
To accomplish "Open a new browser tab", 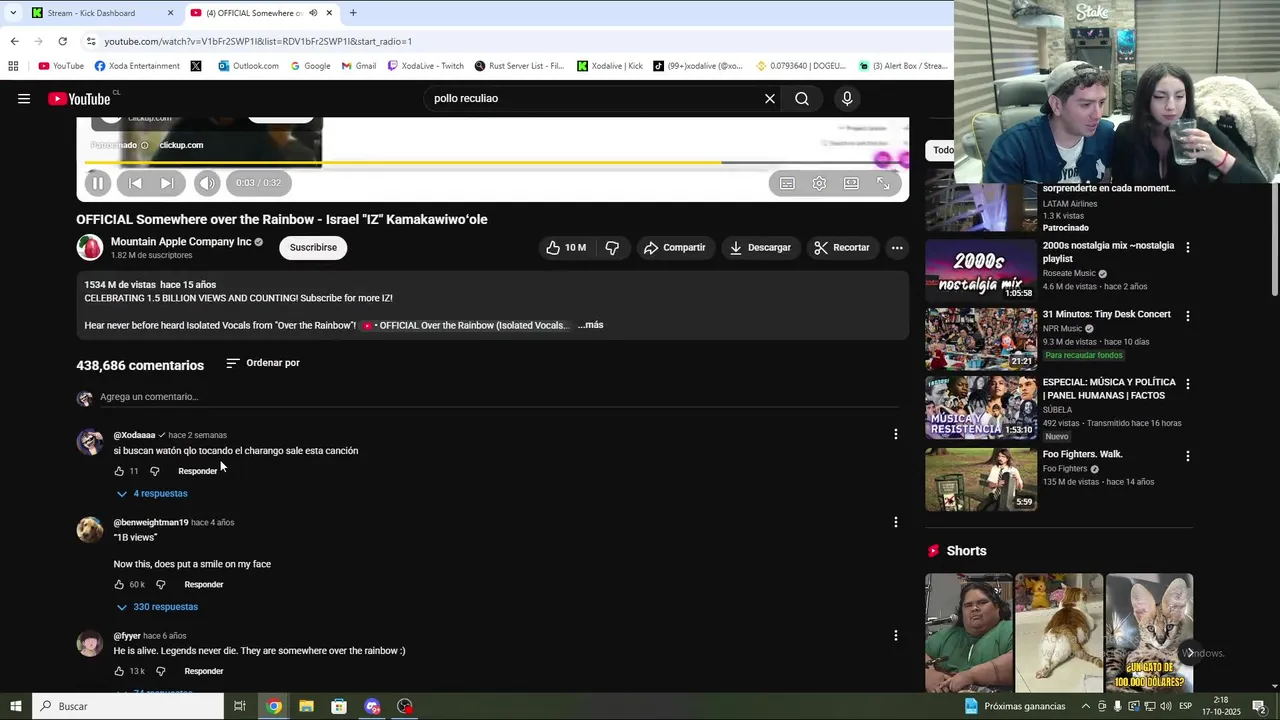I will [353, 13].
